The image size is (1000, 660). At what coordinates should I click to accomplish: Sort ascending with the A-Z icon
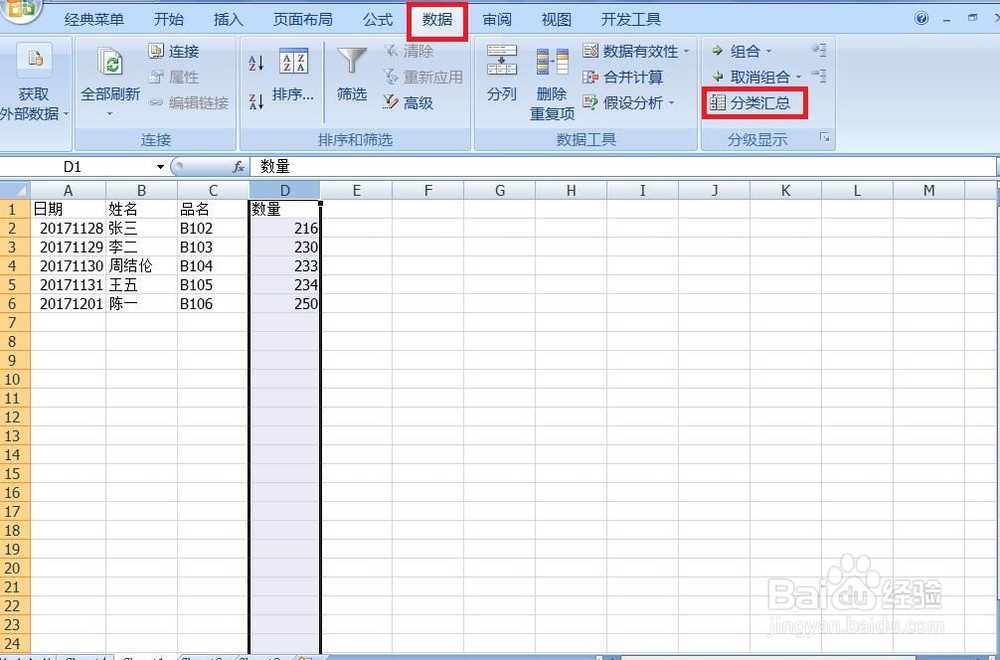(x=256, y=62)
